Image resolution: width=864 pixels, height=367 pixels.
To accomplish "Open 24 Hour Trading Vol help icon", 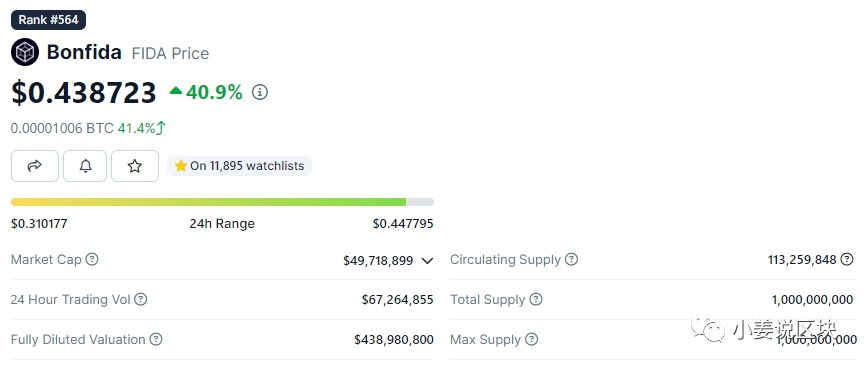I will (x=141, y=299).
